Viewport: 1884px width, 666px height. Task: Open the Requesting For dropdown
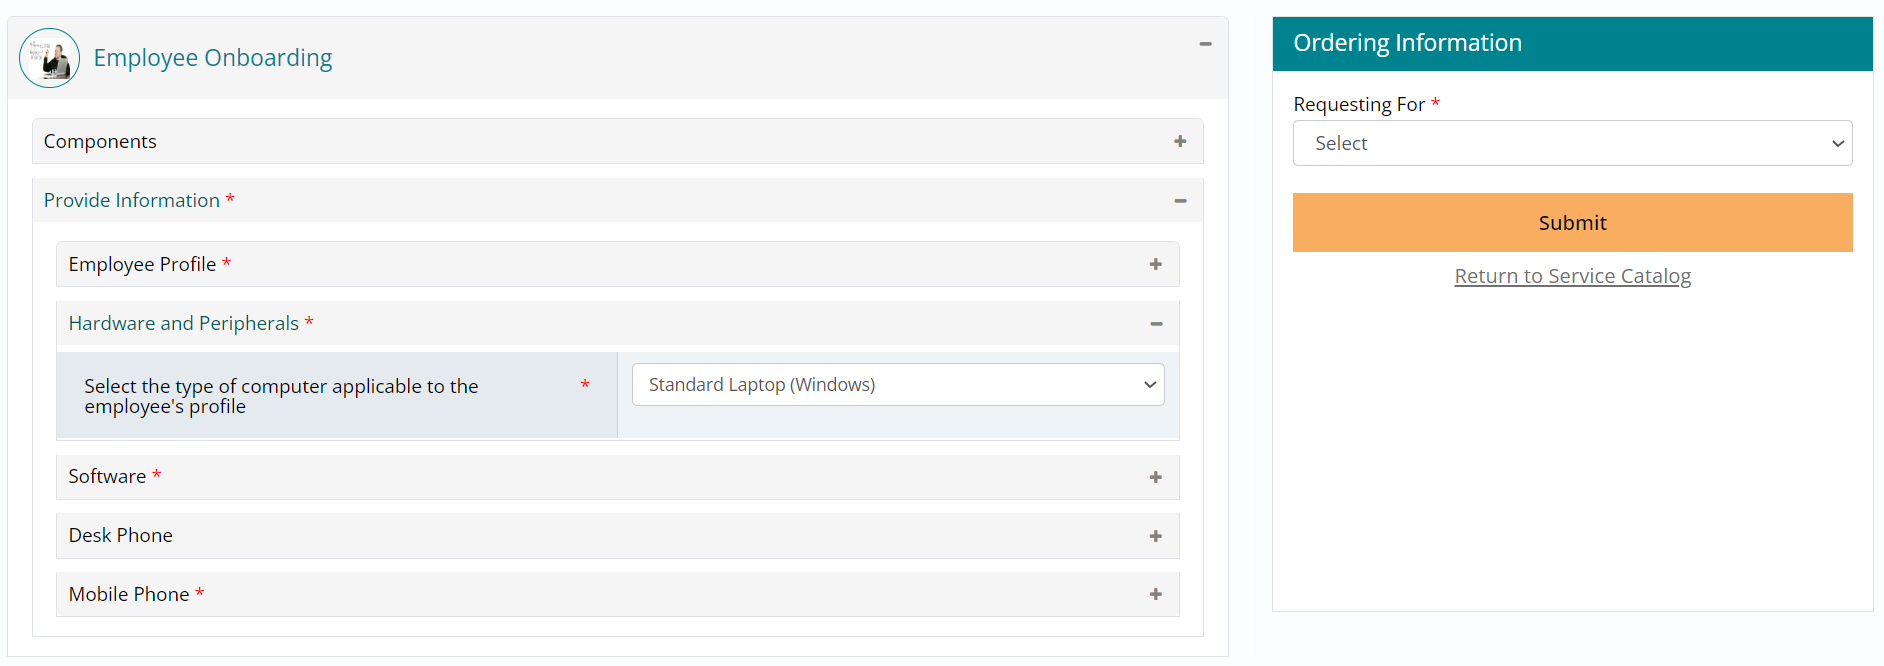click(x=1572, y=143)
